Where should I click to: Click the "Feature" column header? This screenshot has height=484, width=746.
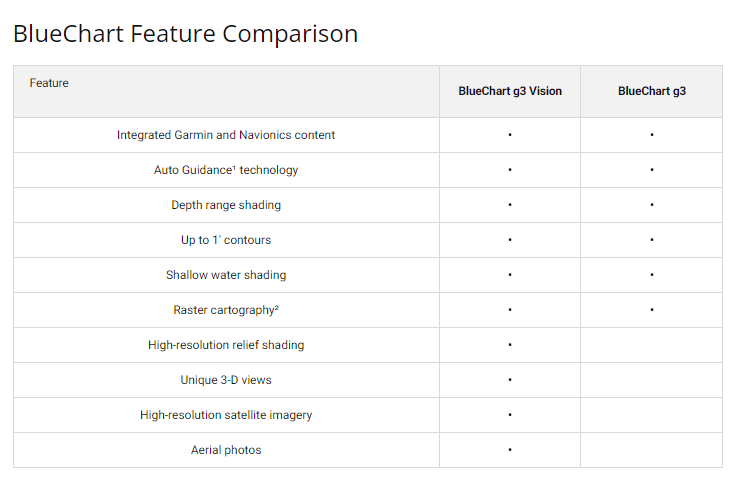49,83
